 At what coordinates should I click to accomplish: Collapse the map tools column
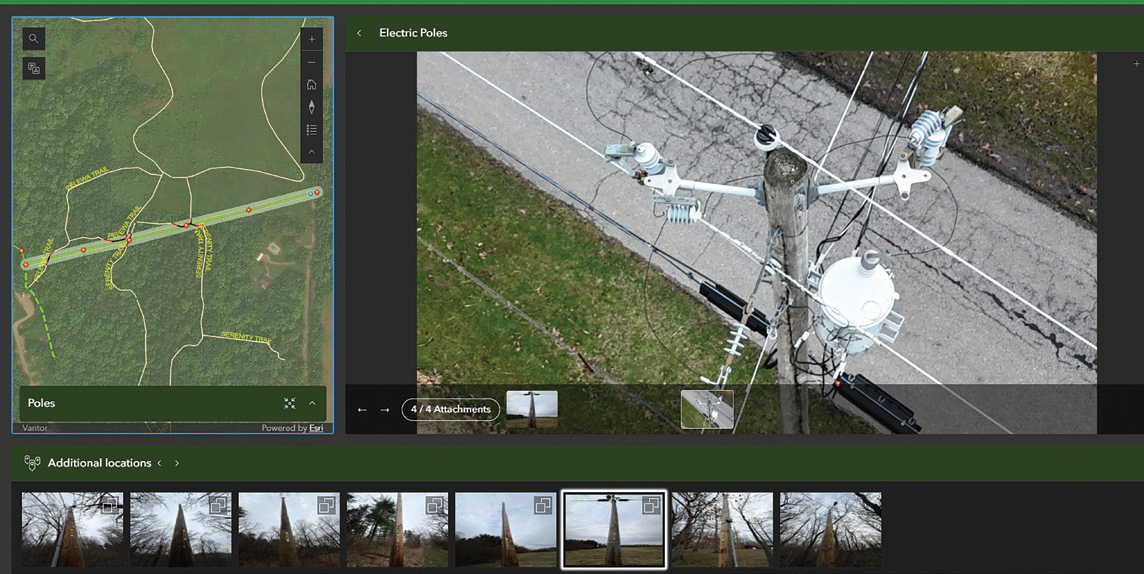312,152
